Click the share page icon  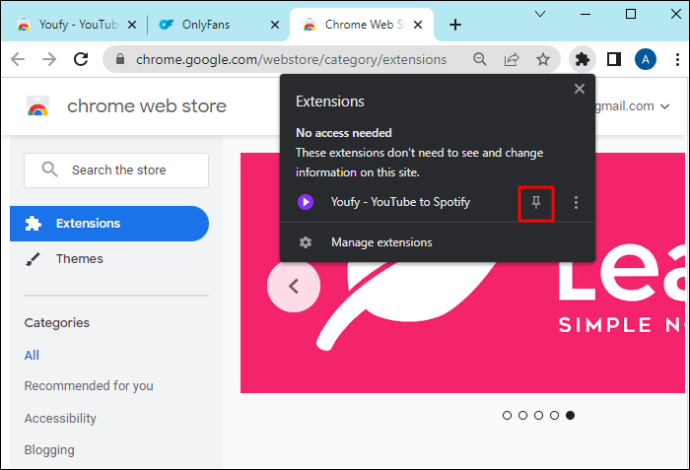point(511,59)
